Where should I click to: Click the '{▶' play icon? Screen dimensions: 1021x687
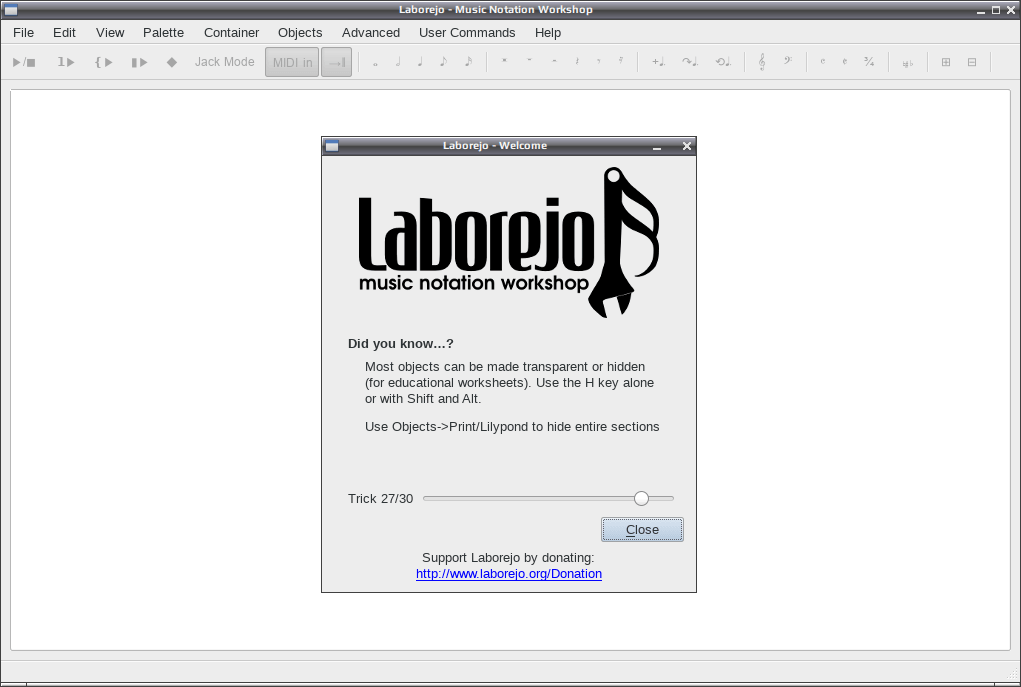click(104, 63)
